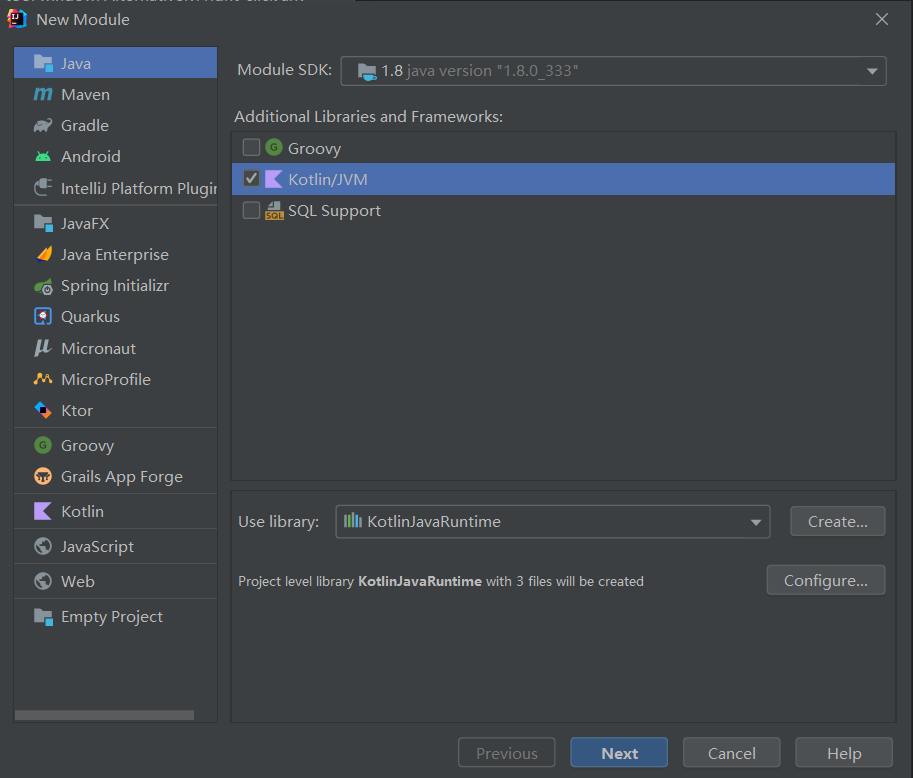Select the Ktor icon
The width and height of the screenshot is (913, 778).
[x=43, y=410]
